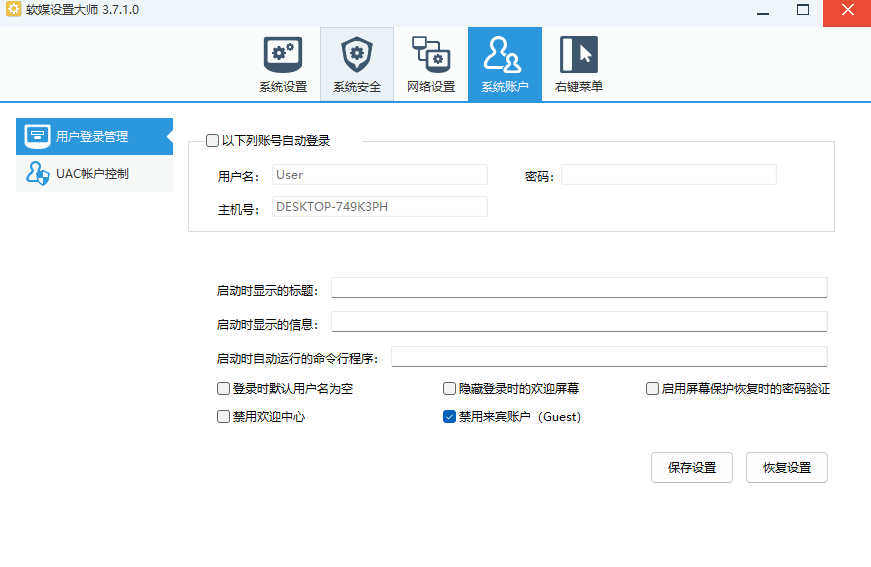Toggle 隐藏登录时的欢迎屏幕 checkbox
This screenshot has height=567, width=871.
[450, 389]
